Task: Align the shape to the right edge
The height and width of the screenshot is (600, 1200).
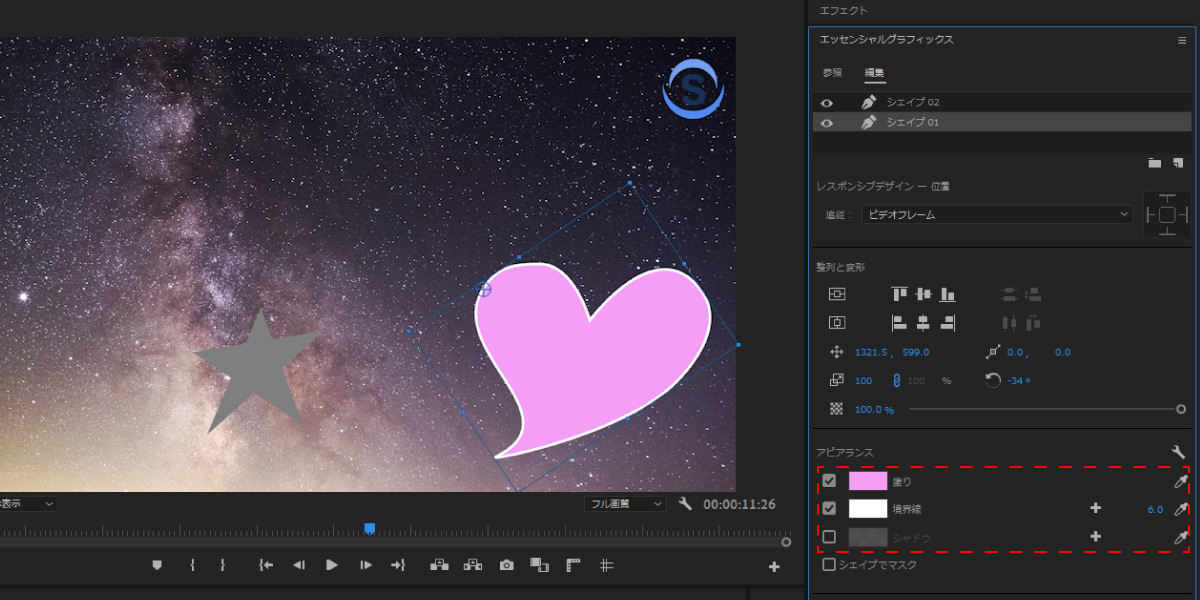Action: (947, 322)
